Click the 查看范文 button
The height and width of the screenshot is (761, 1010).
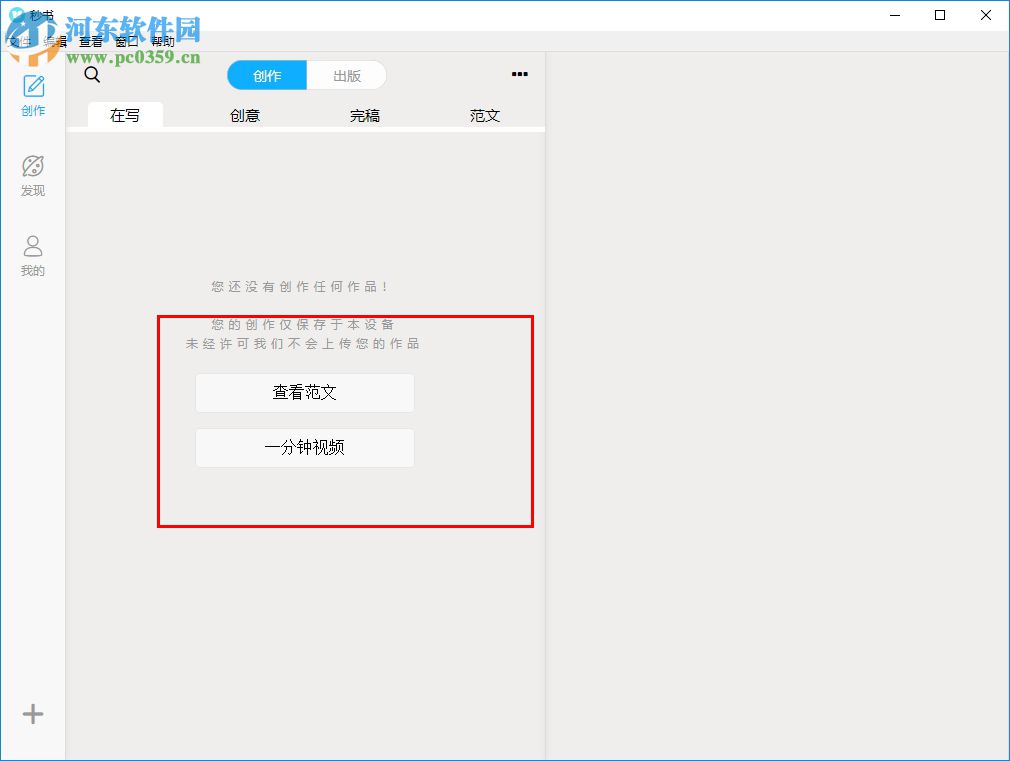(304, 392)
